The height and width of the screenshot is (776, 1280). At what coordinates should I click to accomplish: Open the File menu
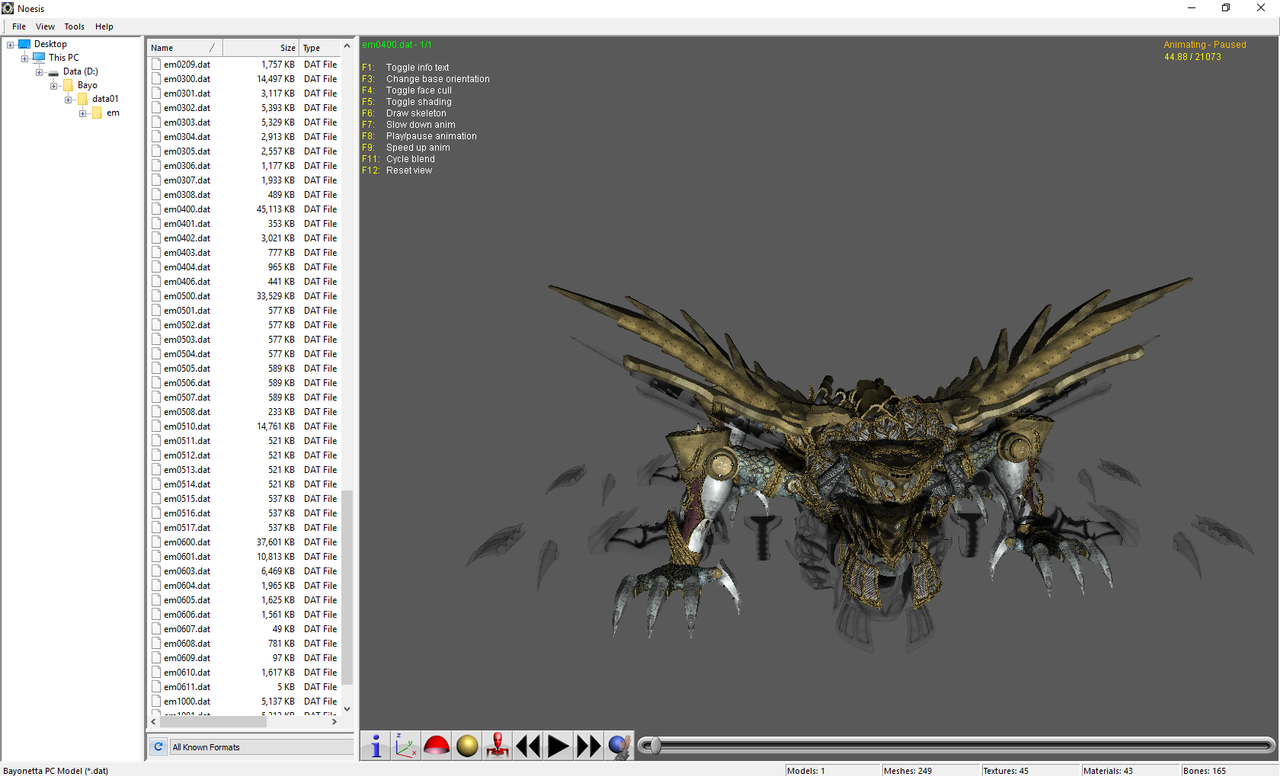19,26
